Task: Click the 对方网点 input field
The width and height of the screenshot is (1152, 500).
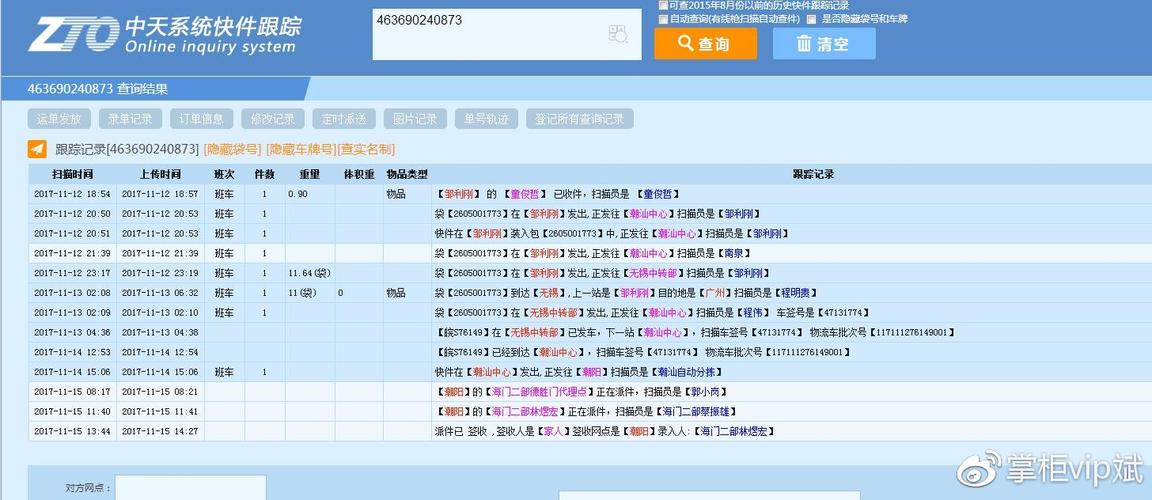Action: pos(190,488)
